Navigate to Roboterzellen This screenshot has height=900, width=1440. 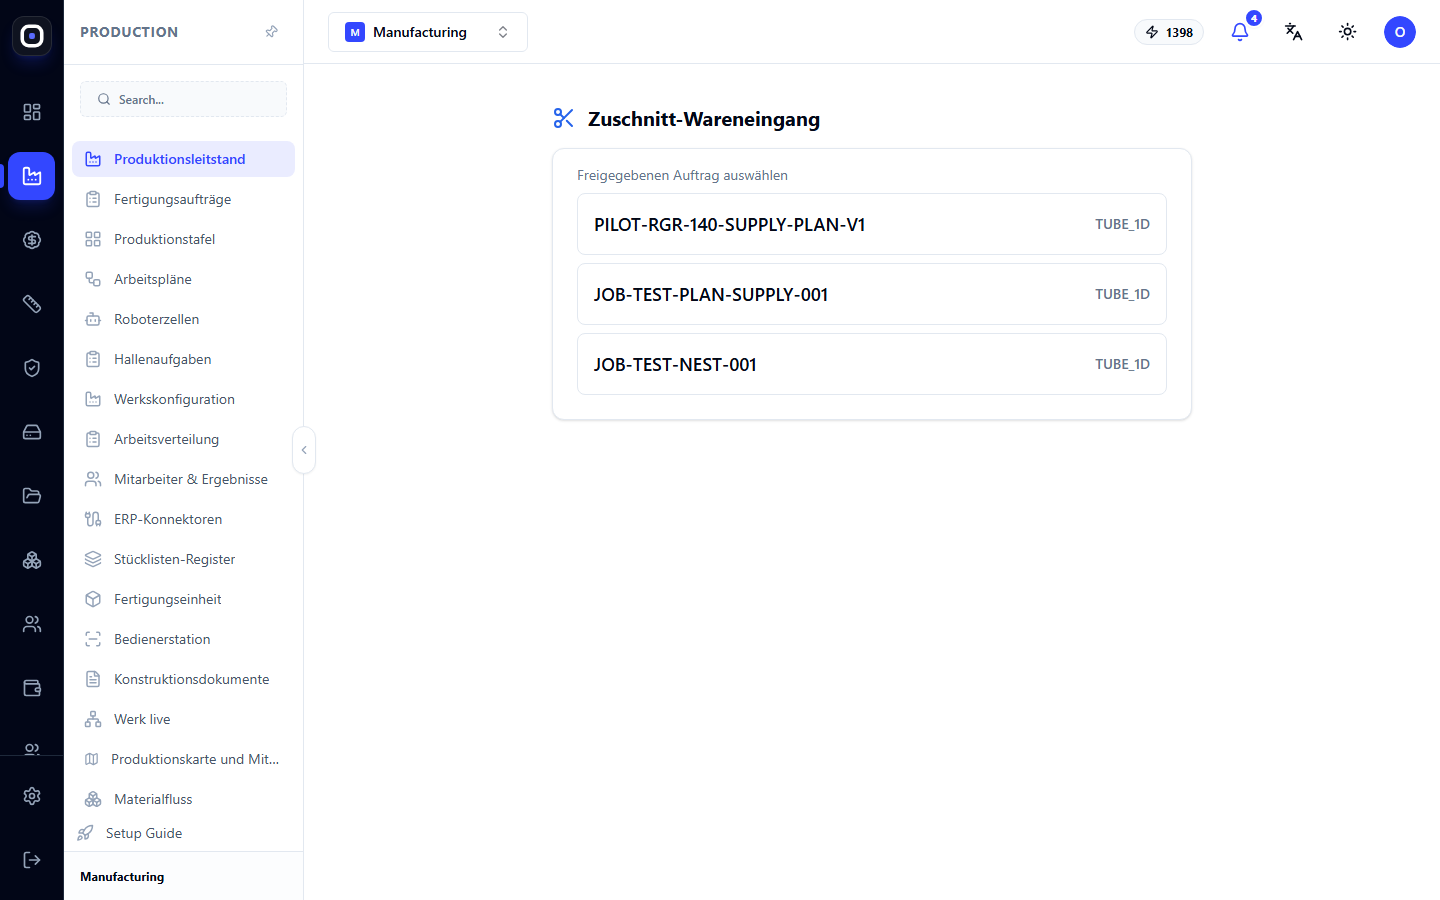pyautogui.click(x=183, y=319)
